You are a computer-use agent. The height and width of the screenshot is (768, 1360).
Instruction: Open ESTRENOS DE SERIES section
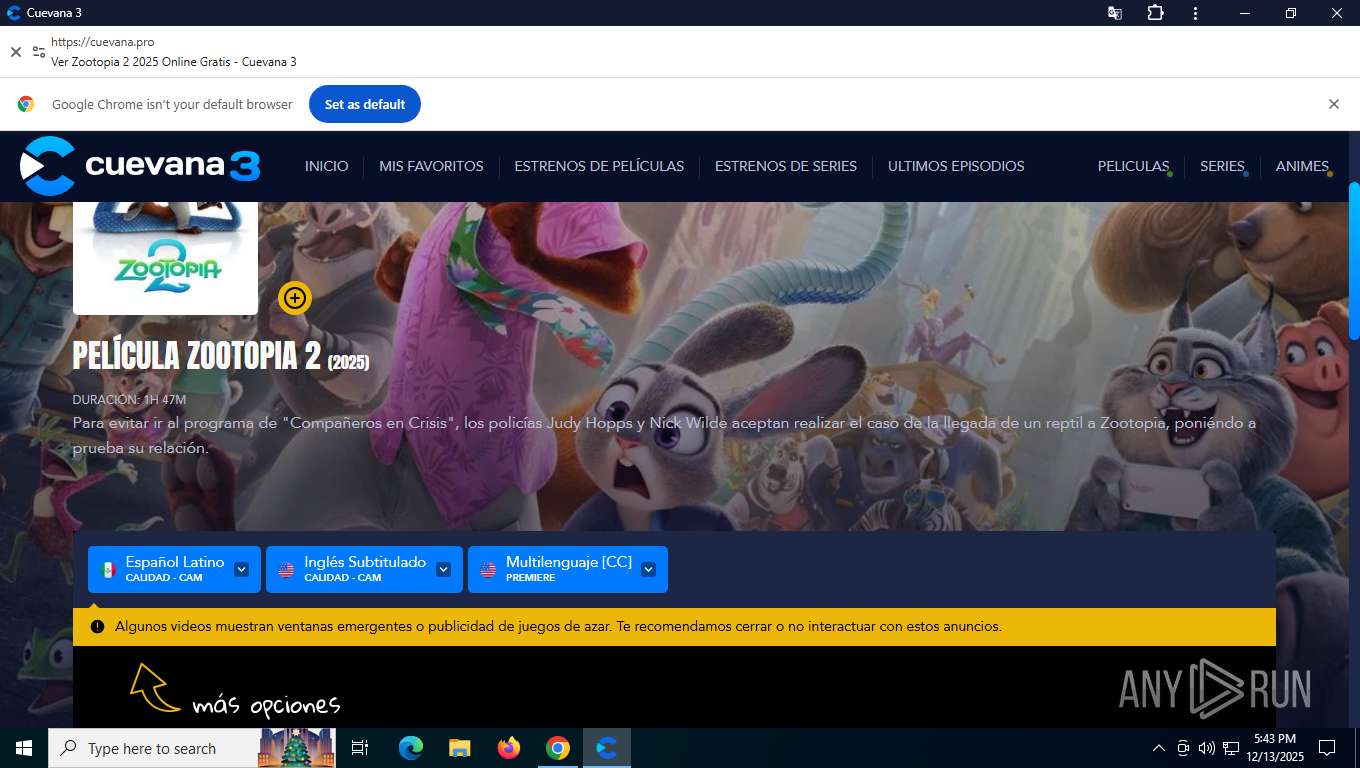(x=786, y=166)
